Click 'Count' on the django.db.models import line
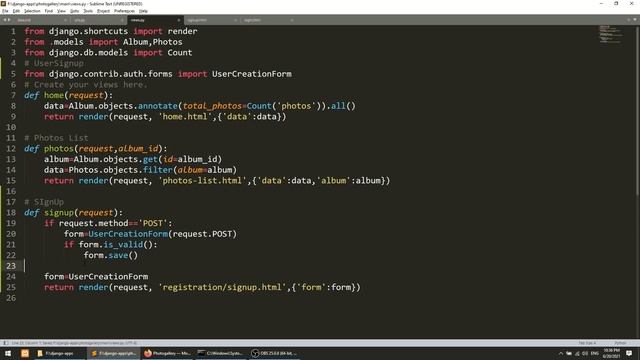 (180, 53)
